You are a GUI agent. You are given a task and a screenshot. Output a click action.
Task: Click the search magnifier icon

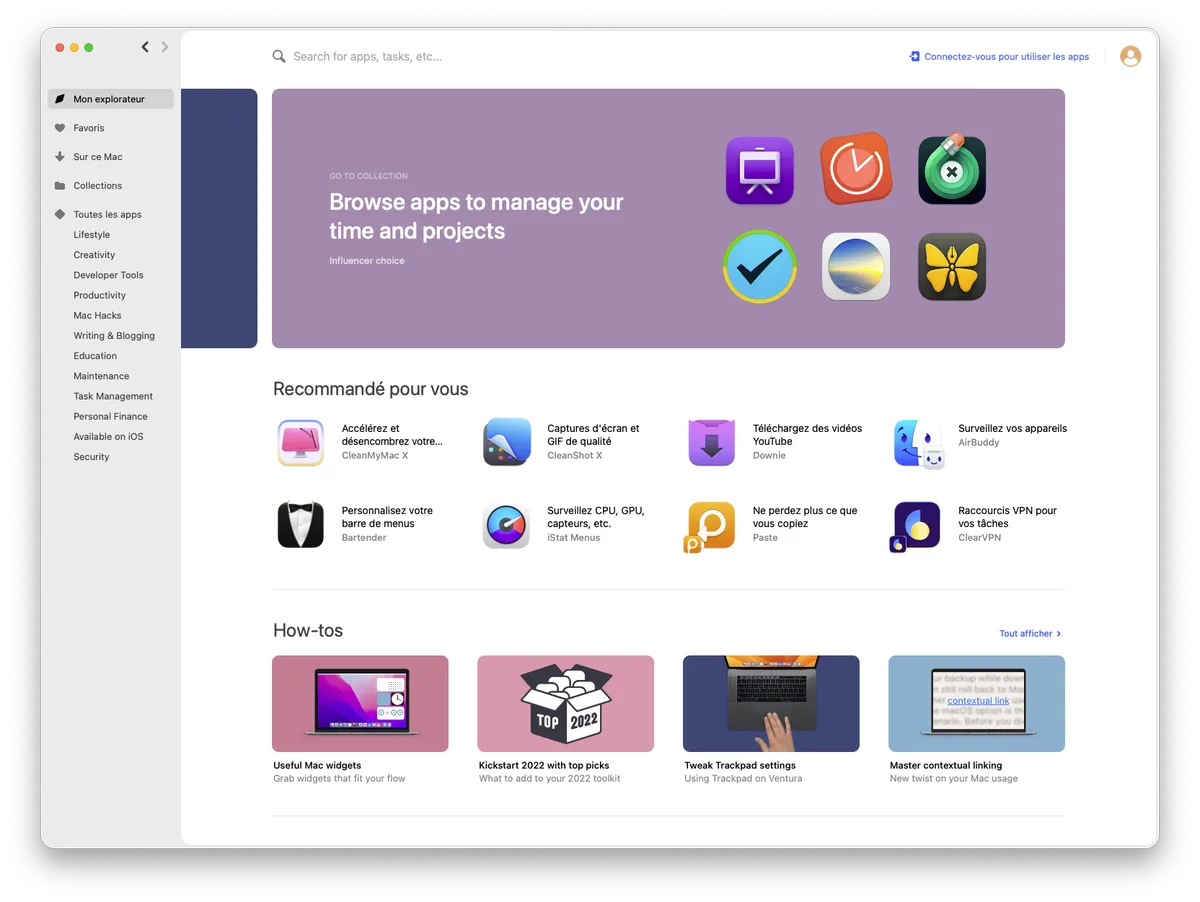click(x=279, y=57)
